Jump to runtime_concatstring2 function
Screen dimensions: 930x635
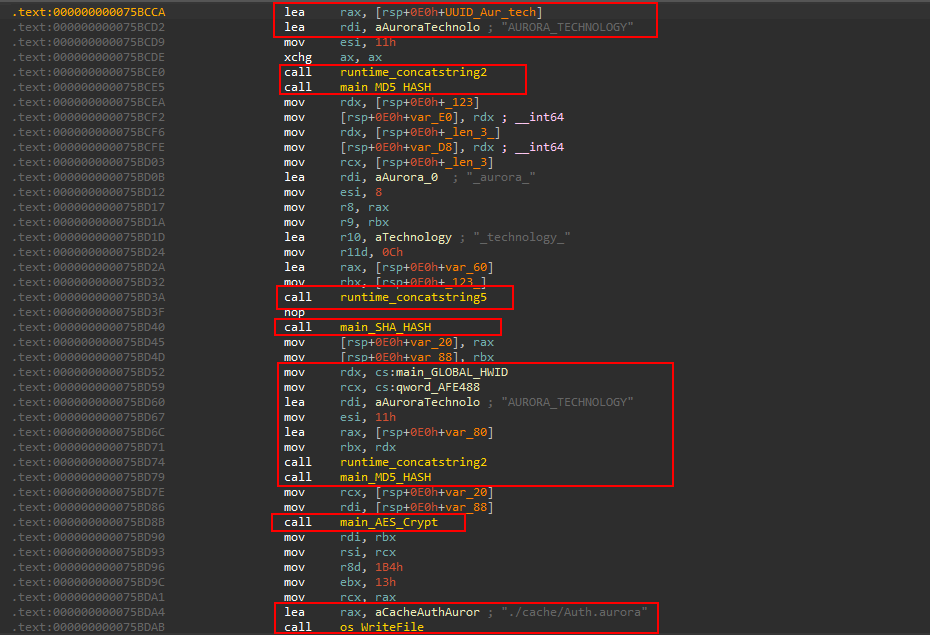tap(412, 72)
